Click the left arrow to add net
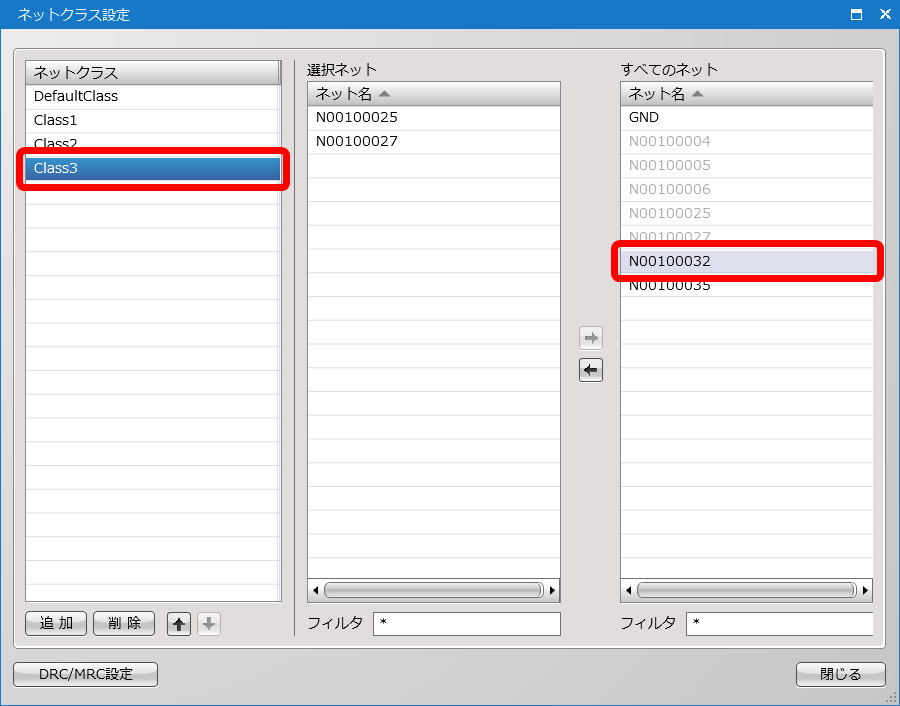The height and width of the screenshot is (706, 900). coord(591,371)
